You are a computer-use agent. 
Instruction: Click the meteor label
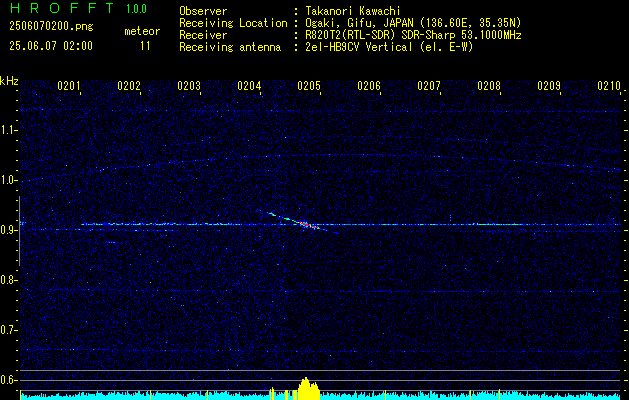click(142, 31)
